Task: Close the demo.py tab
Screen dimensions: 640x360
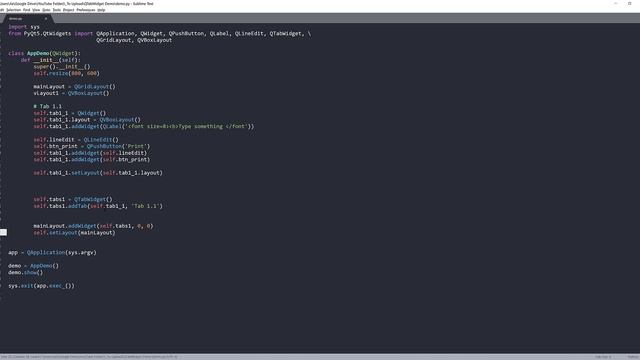Action: click(46, 18)
